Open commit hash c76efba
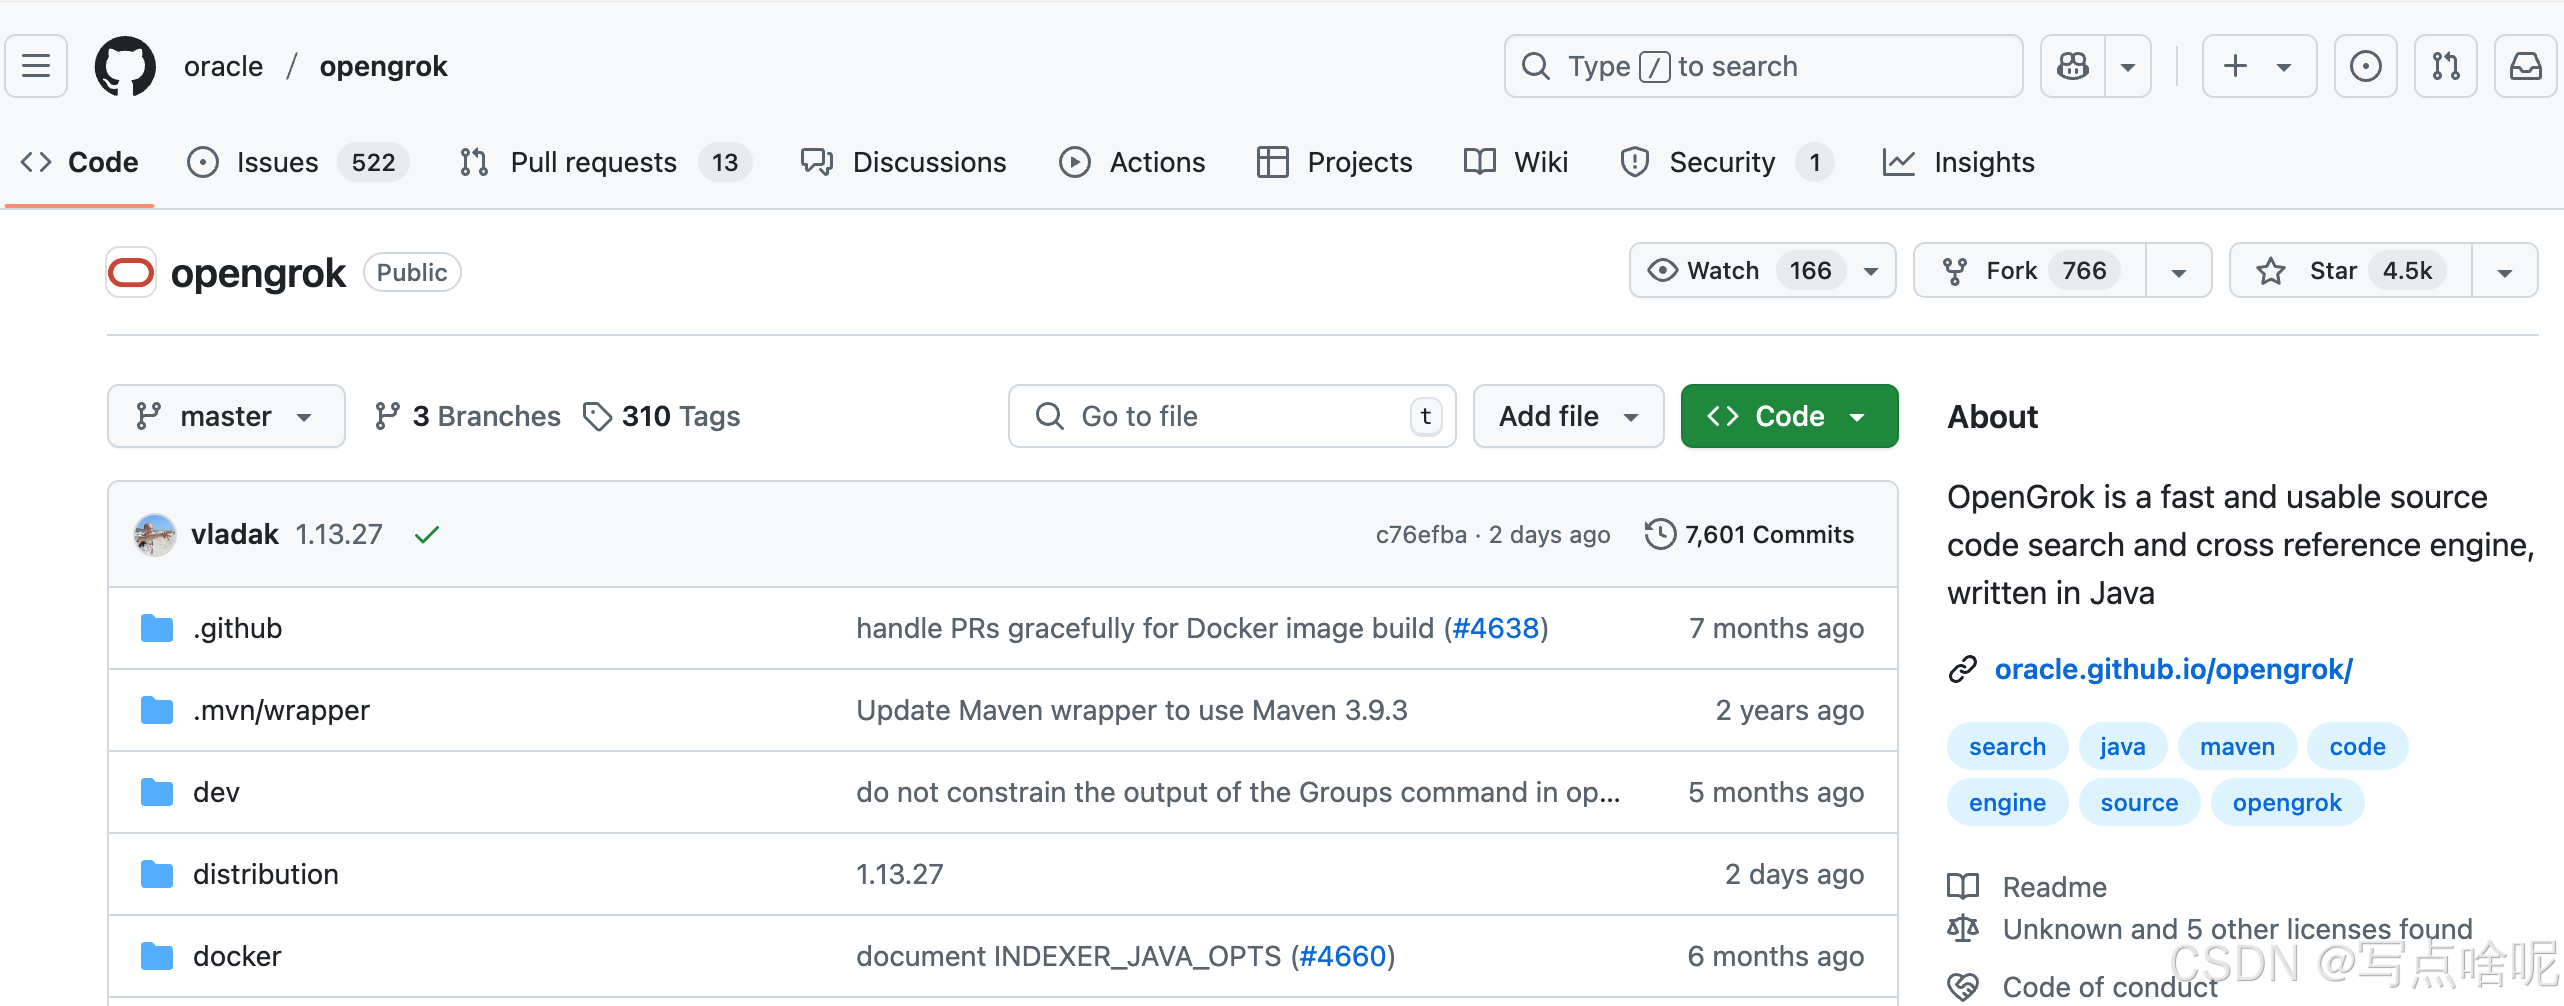2564x1006 pixels. coord(1421,534)
